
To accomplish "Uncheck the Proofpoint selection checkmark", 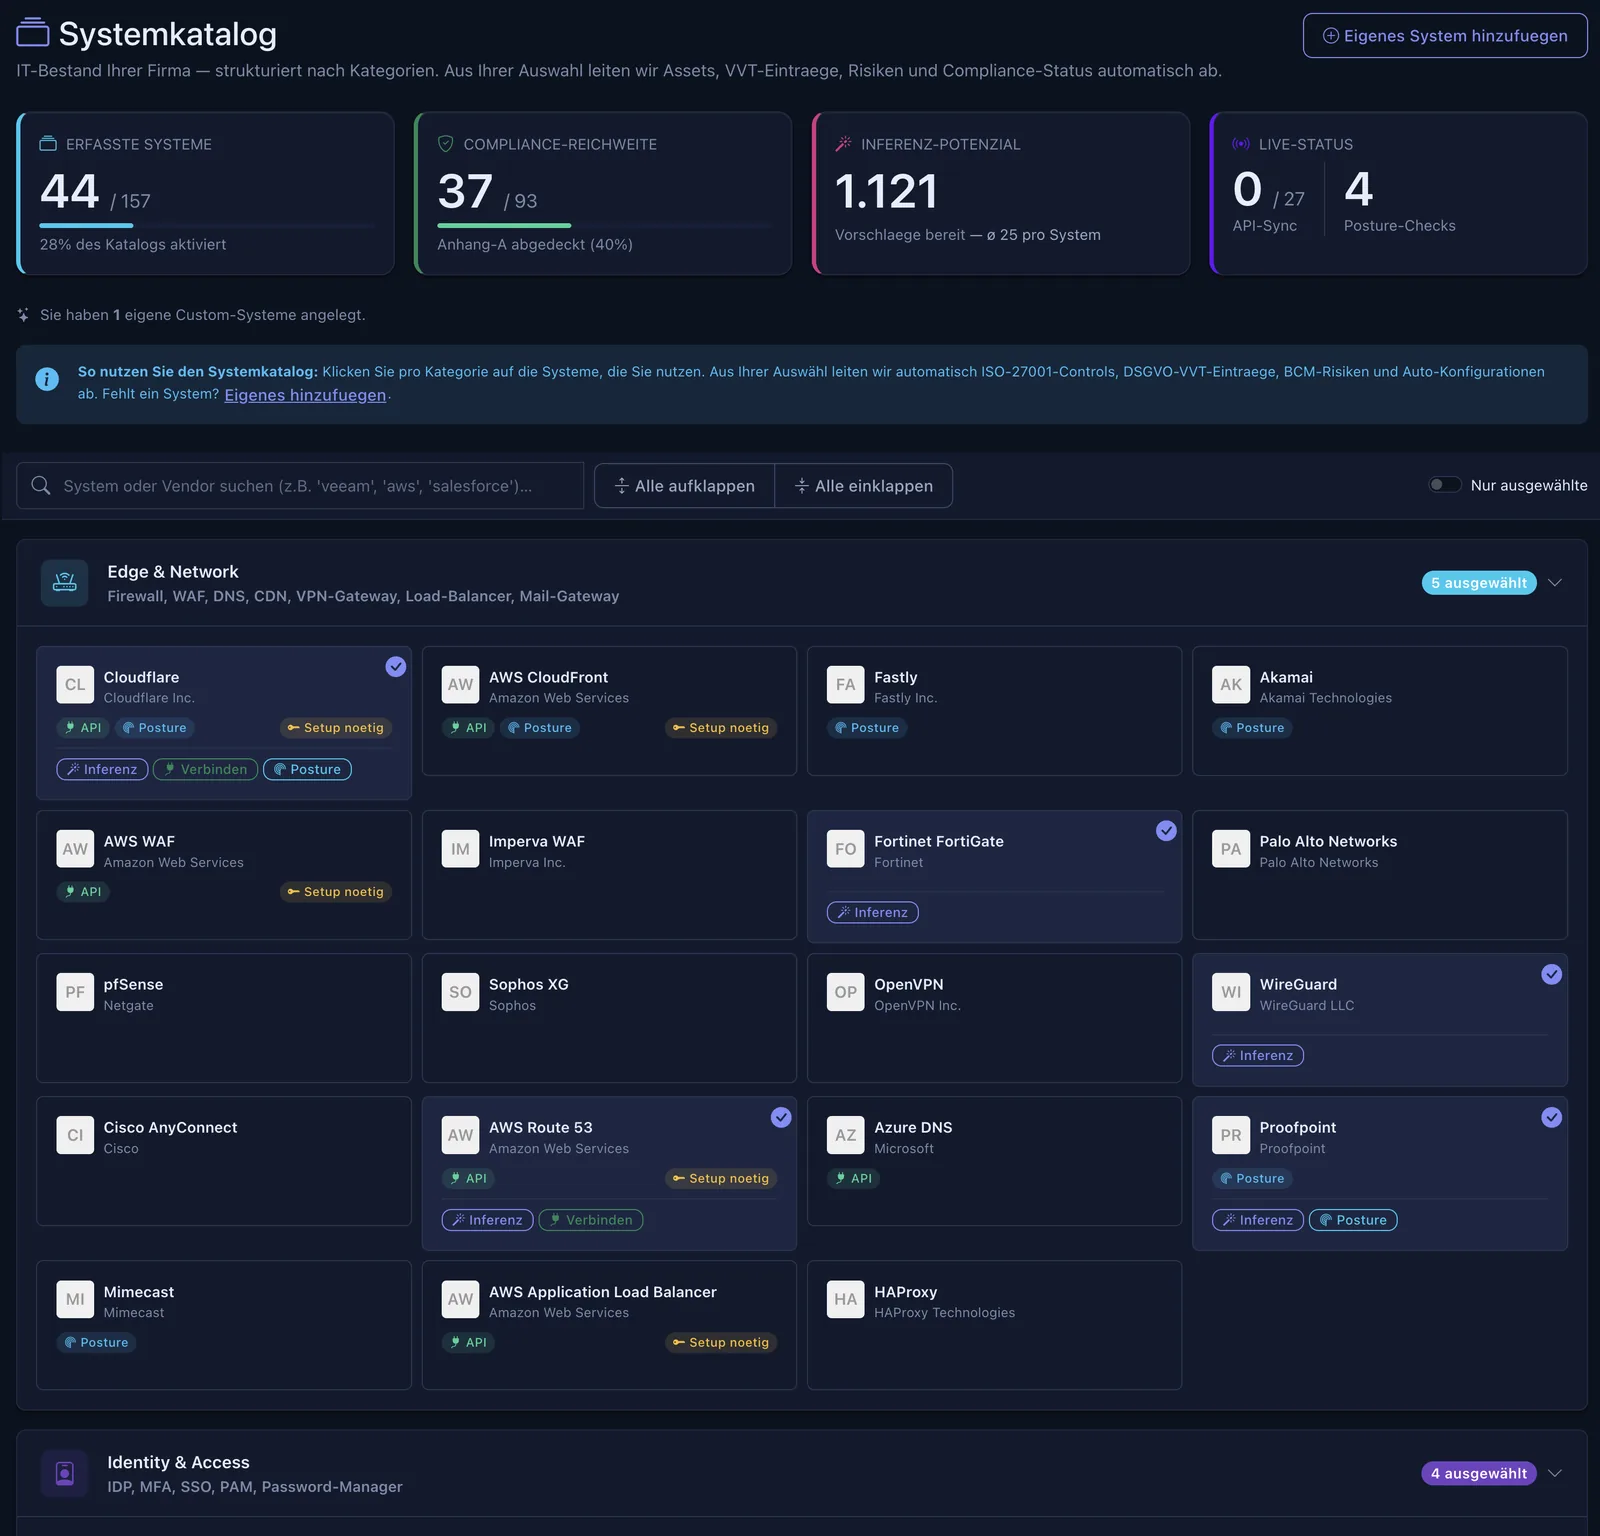I will 1551,1117.
